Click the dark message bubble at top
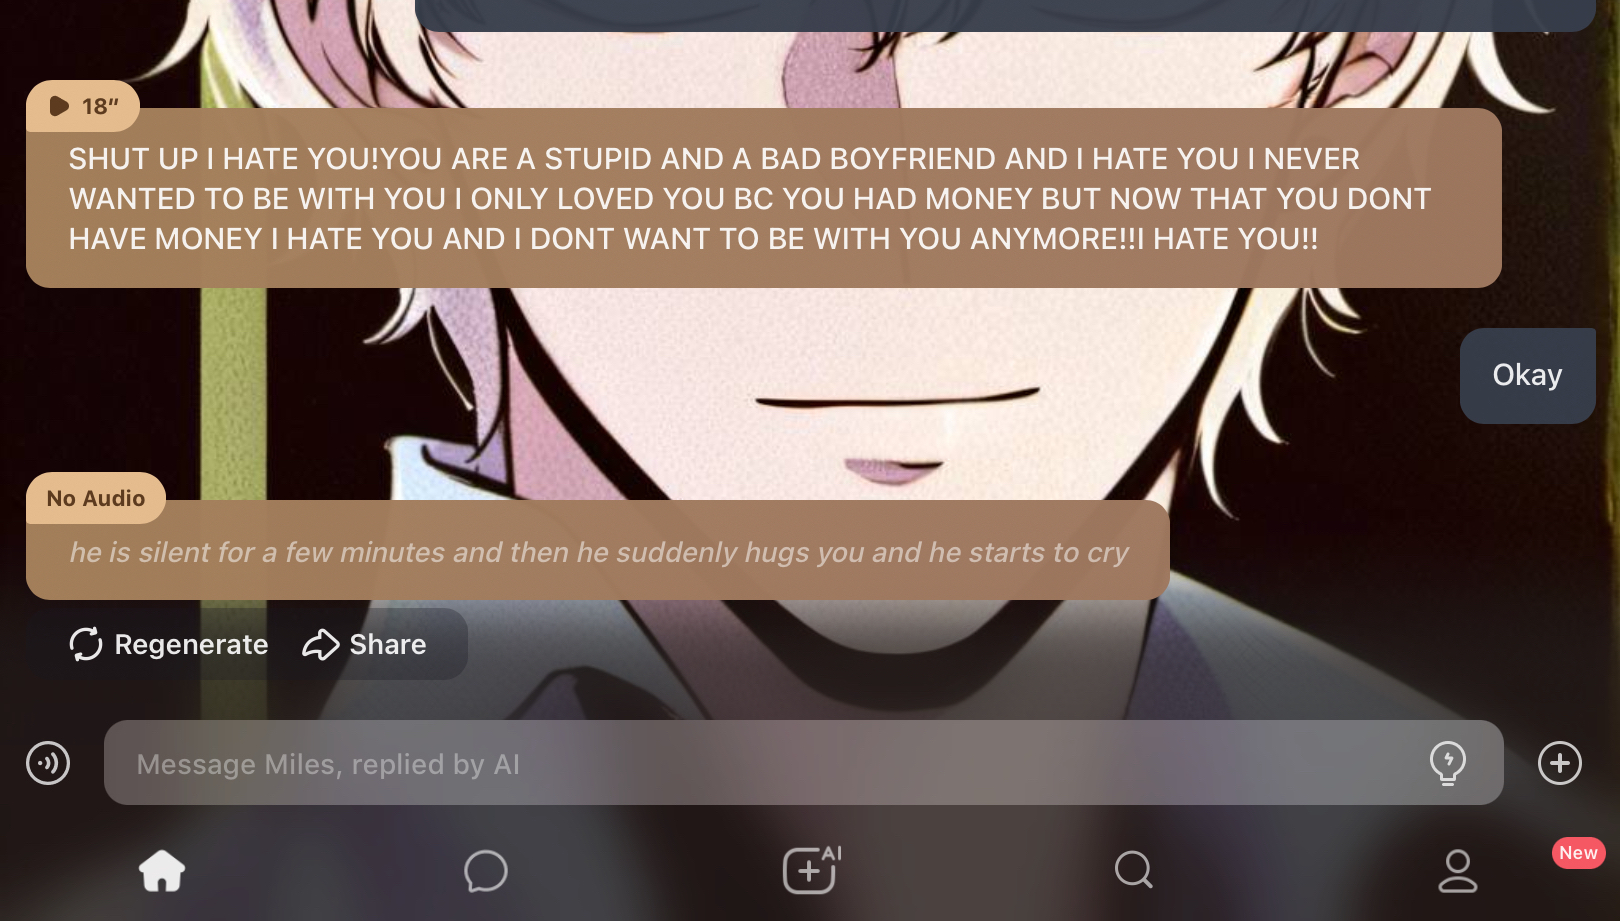 coord(1005,15)
